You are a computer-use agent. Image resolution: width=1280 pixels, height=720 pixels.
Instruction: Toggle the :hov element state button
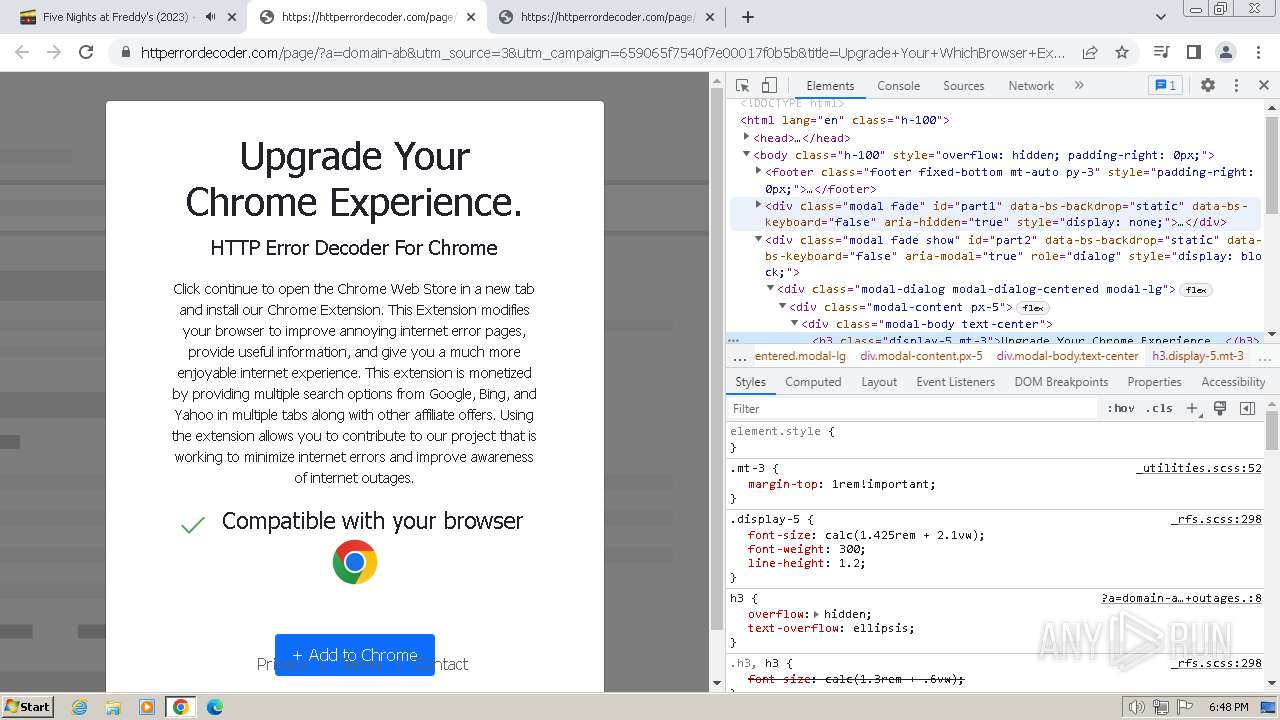point(1121,408)
